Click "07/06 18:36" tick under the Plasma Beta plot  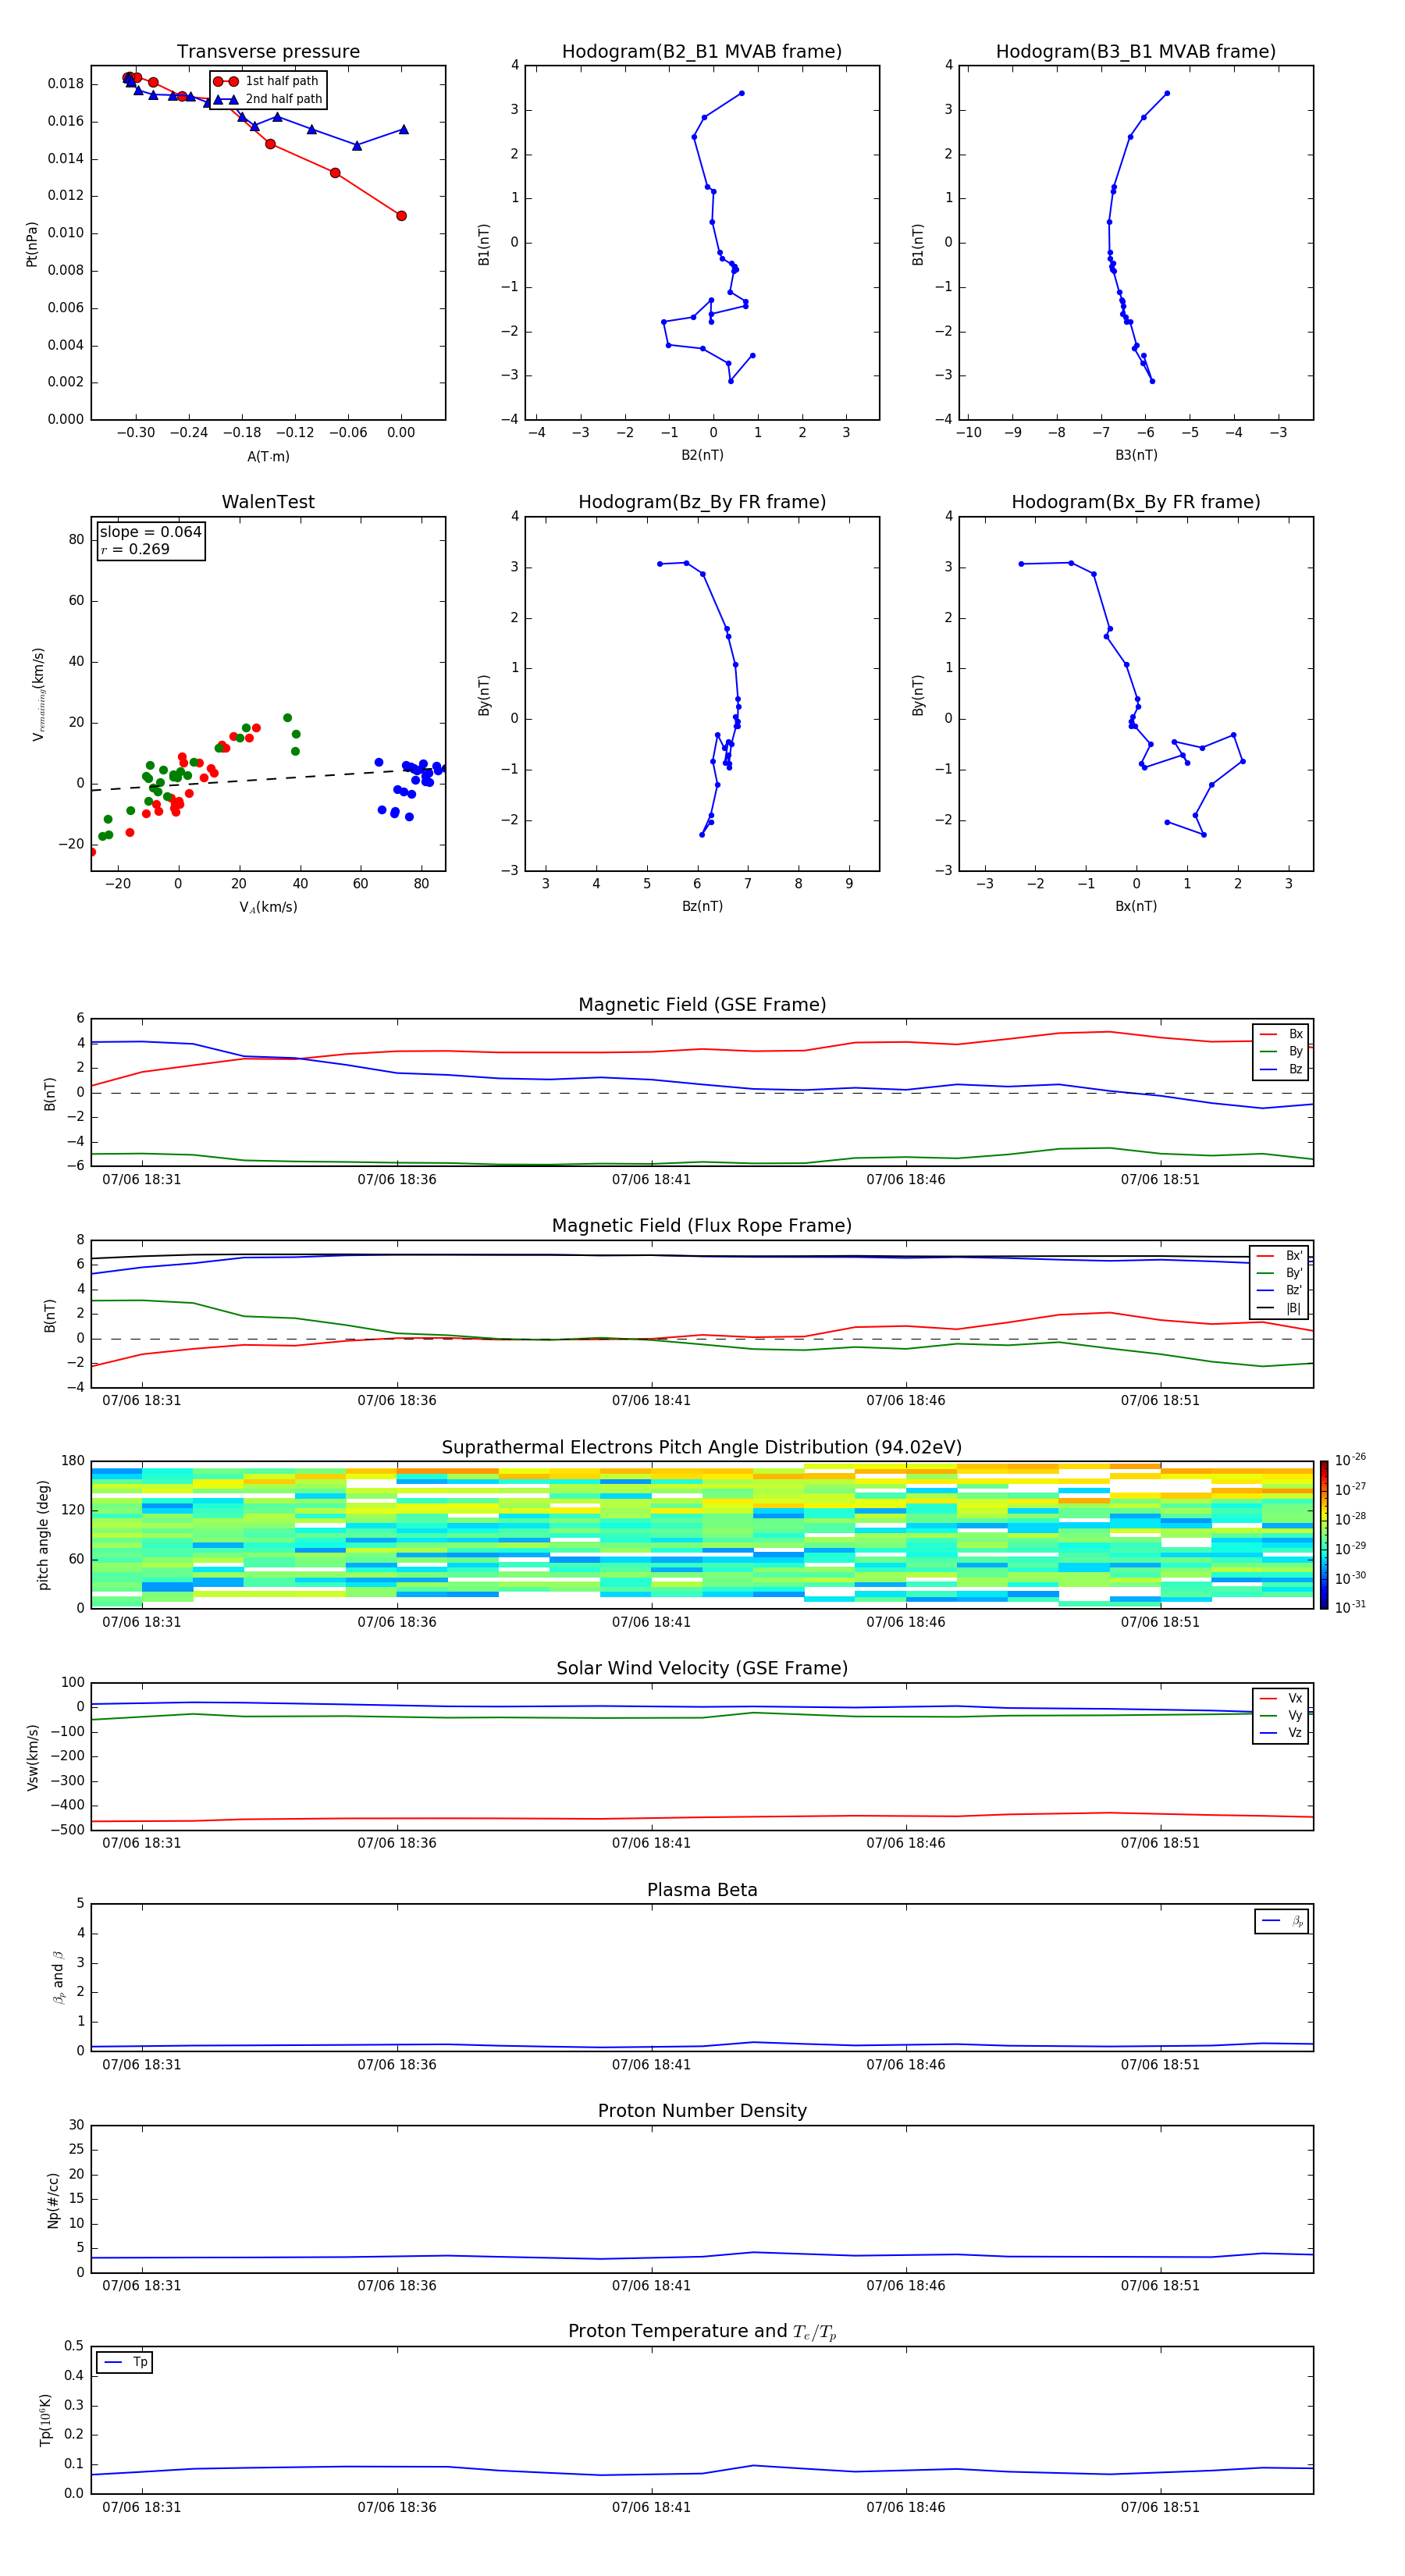(x=397, y=2064)
